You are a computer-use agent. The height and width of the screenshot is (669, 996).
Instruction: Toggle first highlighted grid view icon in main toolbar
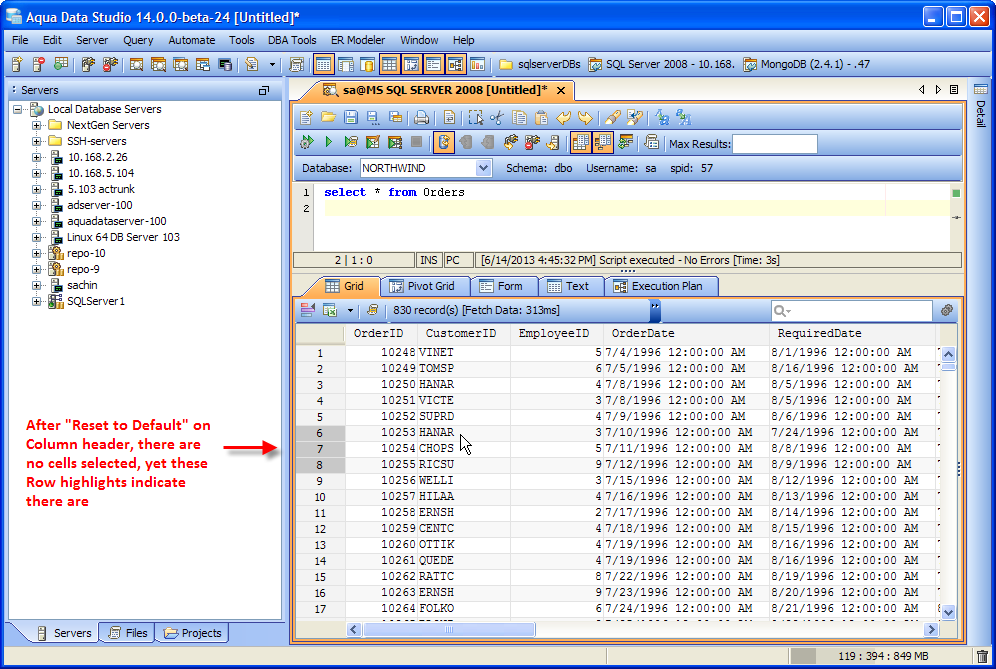323,64
